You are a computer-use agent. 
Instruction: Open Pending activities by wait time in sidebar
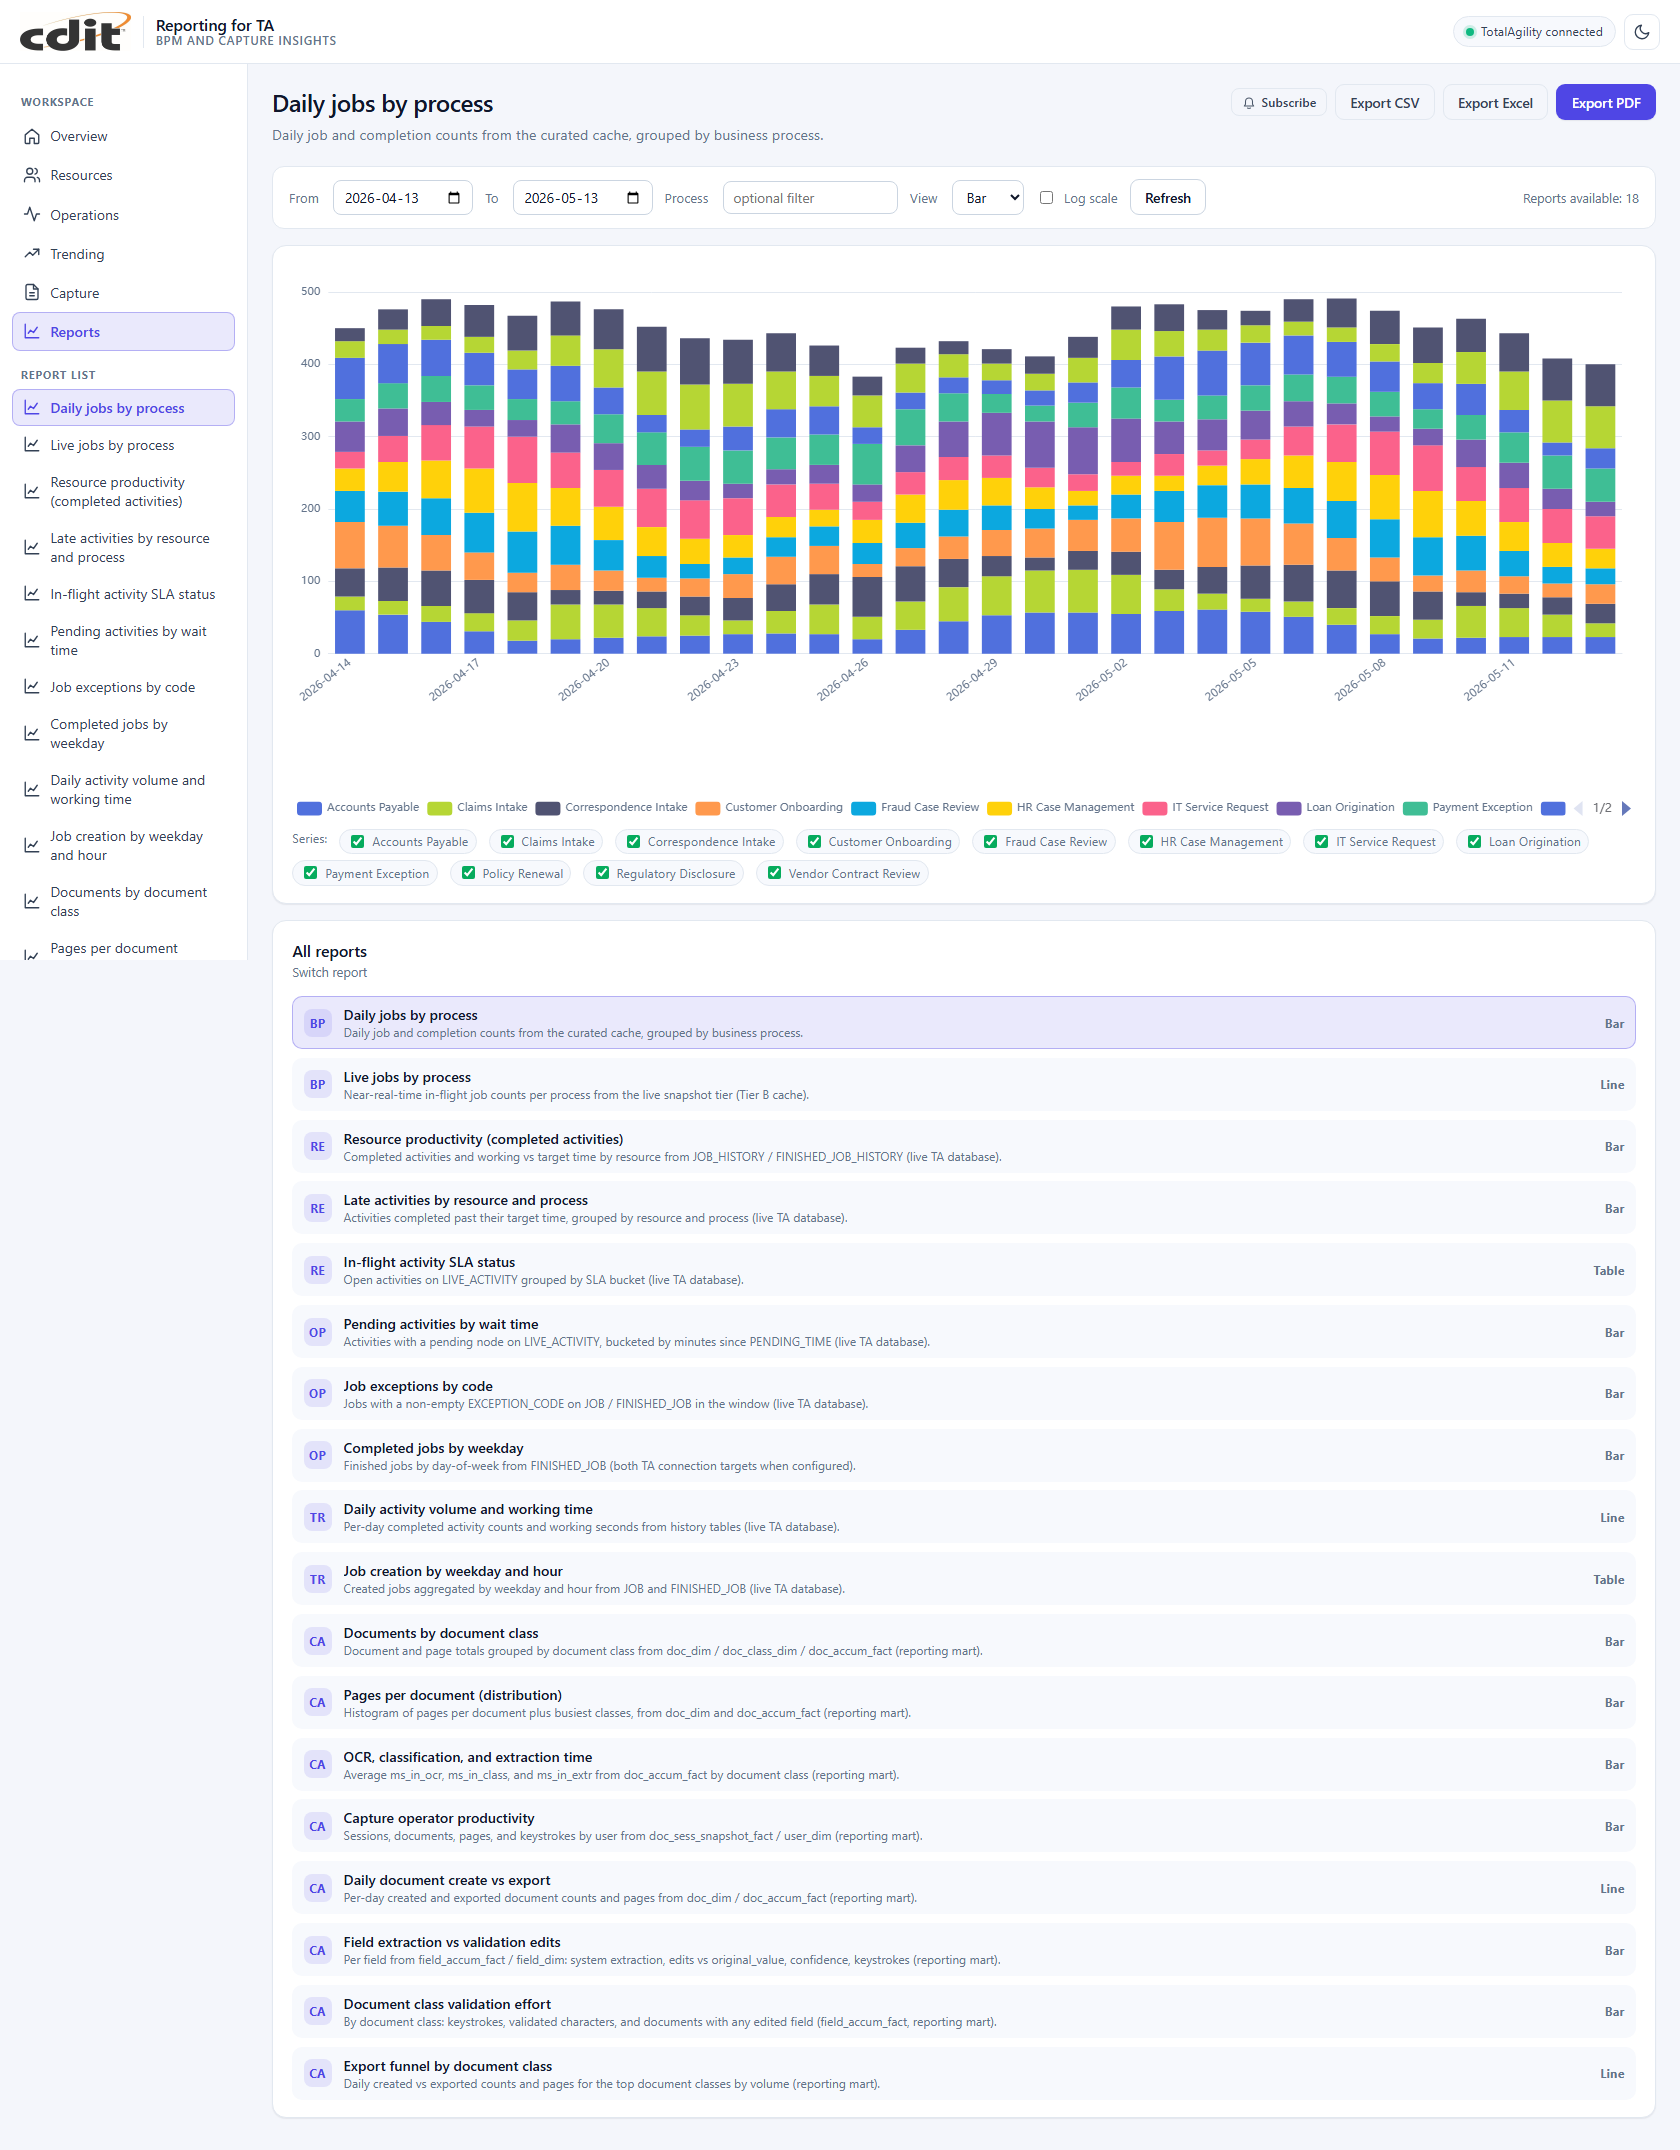(123, 641)
